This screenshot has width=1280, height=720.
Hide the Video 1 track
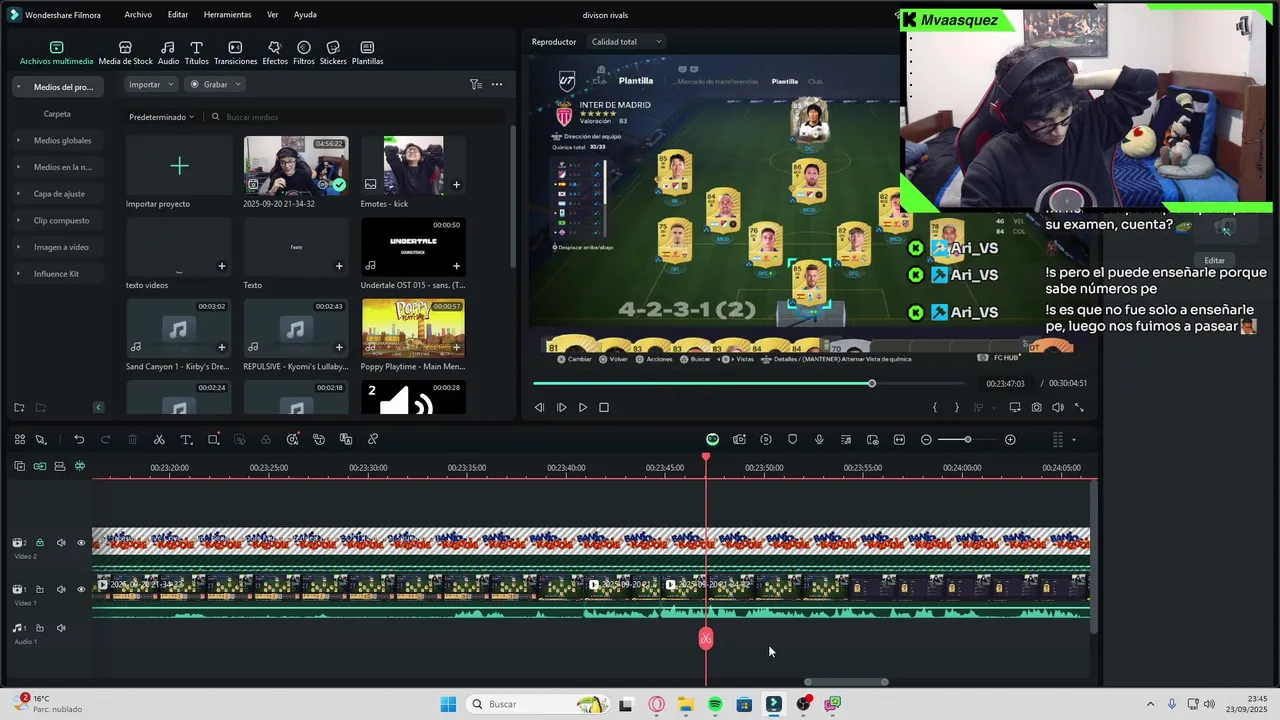[81, 589]
